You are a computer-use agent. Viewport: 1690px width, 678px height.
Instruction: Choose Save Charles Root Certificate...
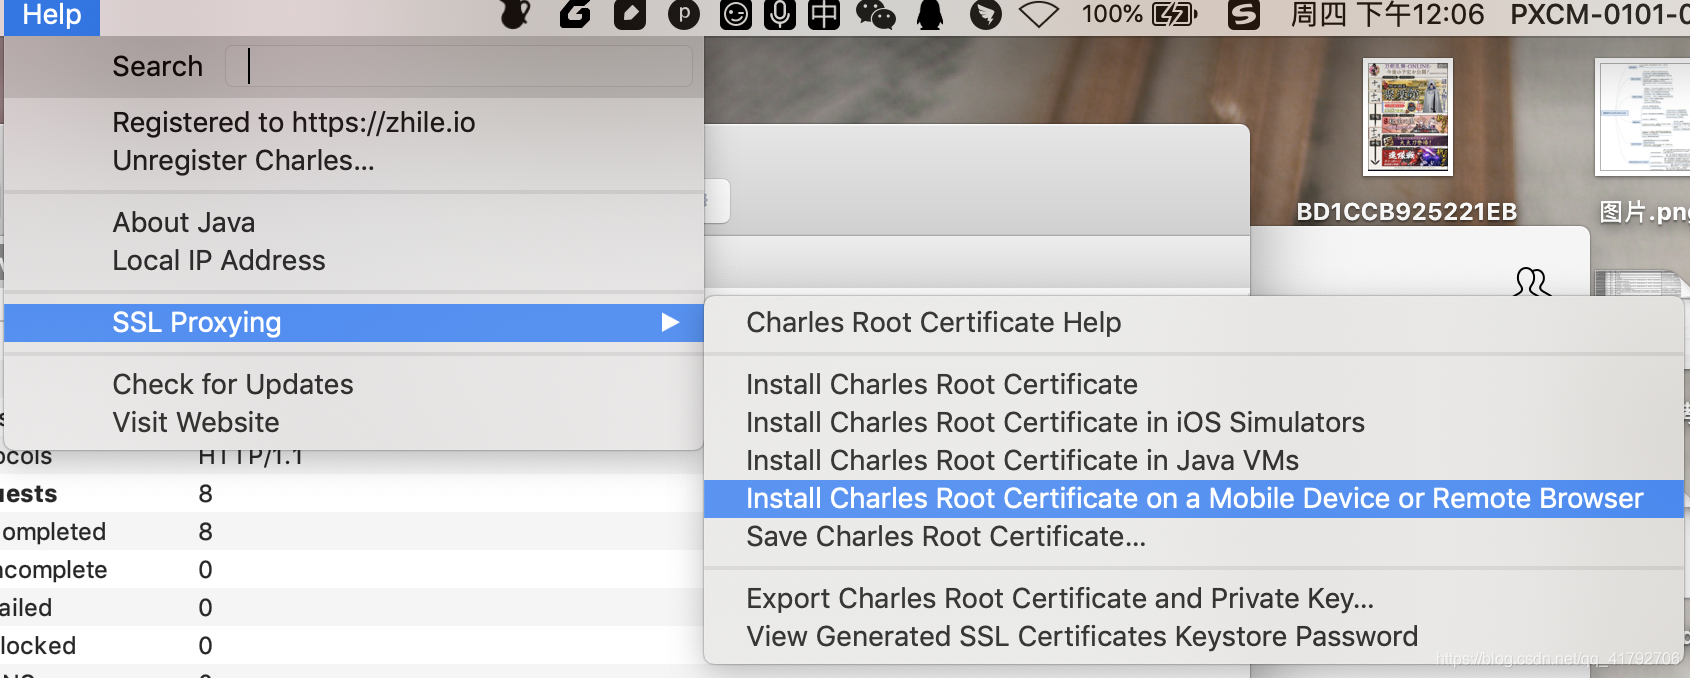click(946, 536)
